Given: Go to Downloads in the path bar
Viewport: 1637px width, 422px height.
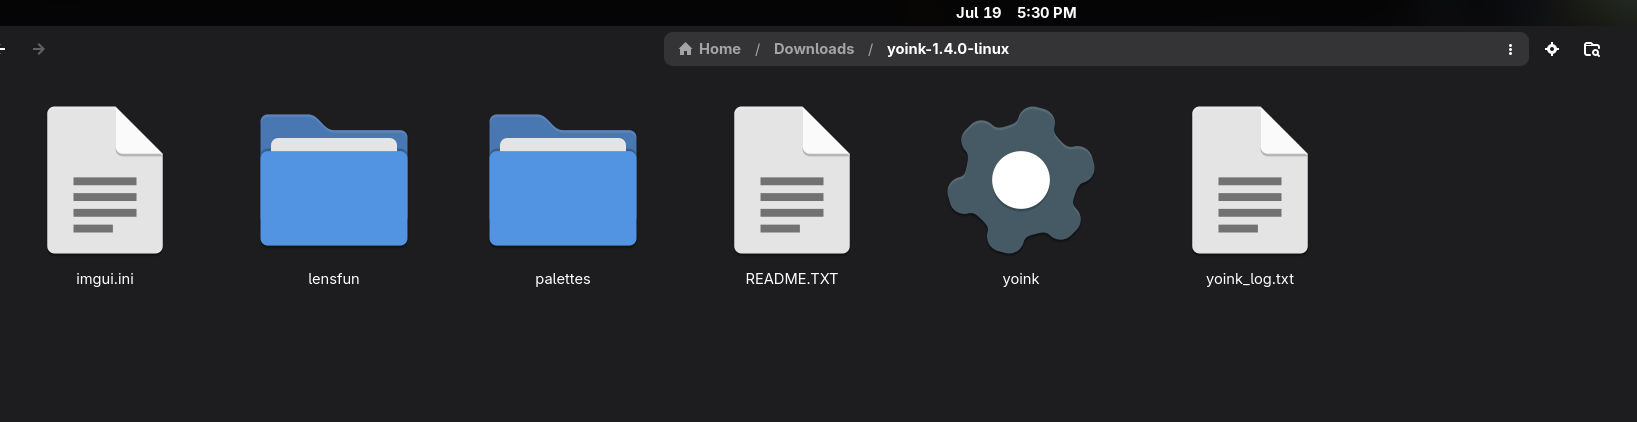Looking at the screenshot, I should pos(814,49).
